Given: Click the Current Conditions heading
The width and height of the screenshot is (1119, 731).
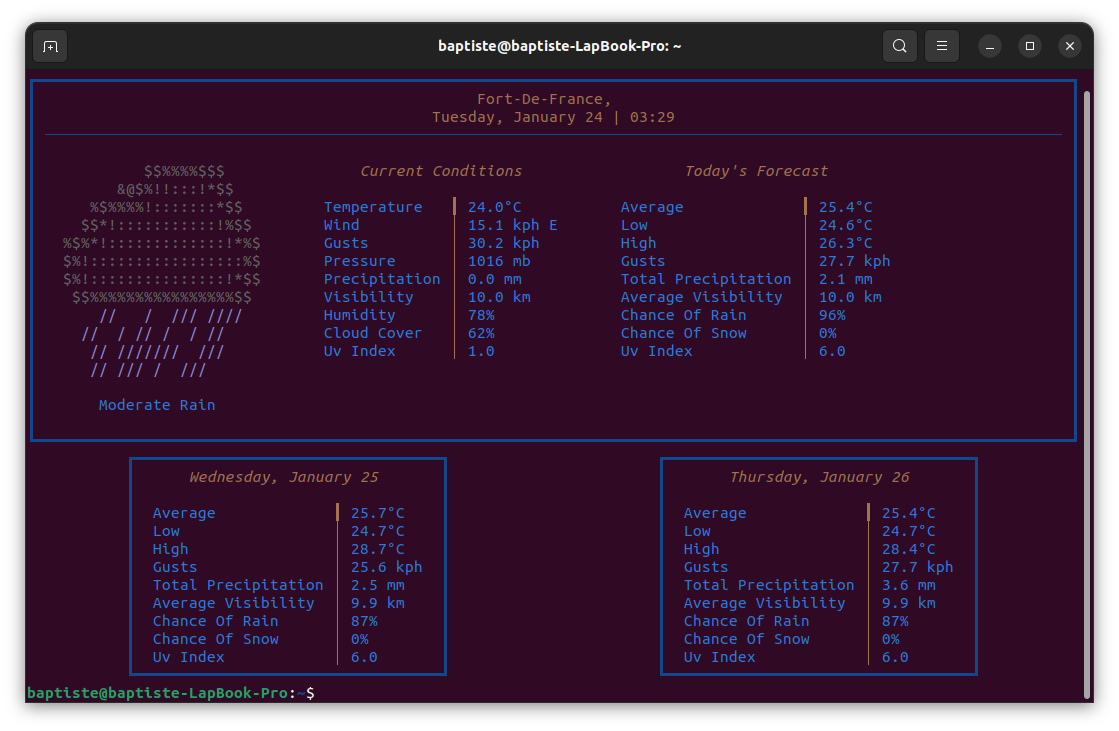Looking at the screenshot, I should (x=441, y=171).
